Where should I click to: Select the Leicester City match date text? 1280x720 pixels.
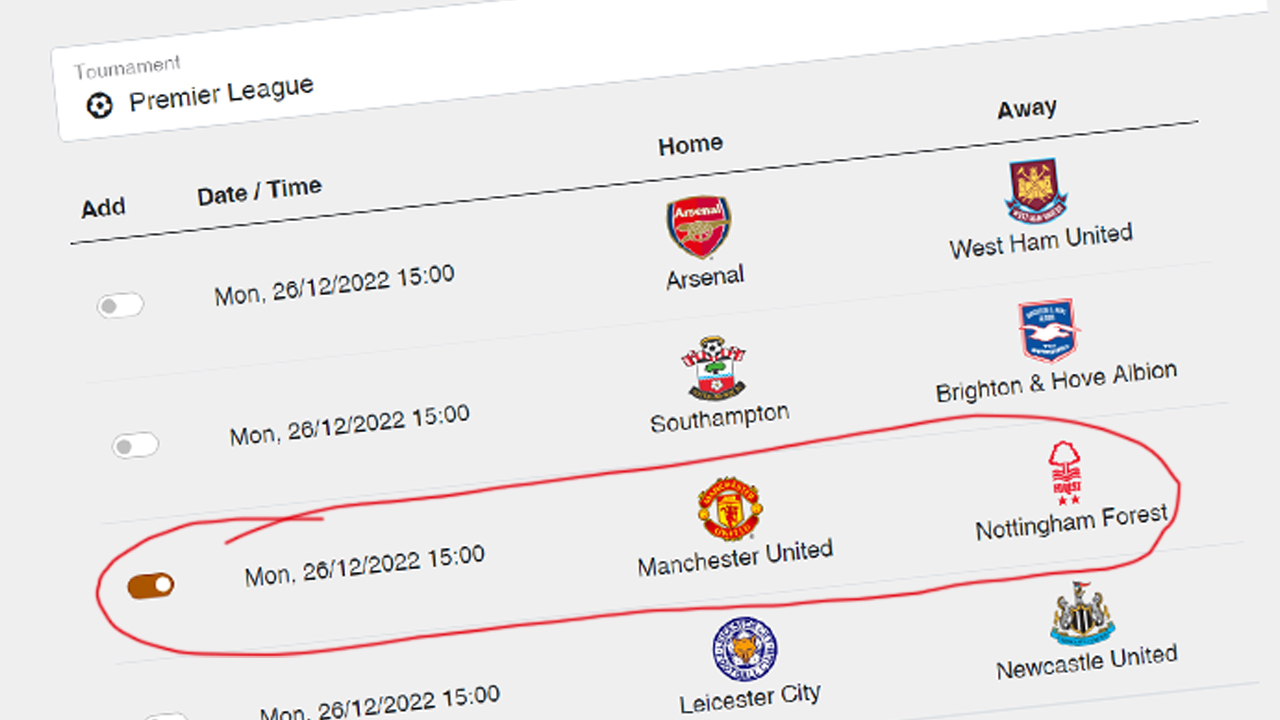point(380,704)
